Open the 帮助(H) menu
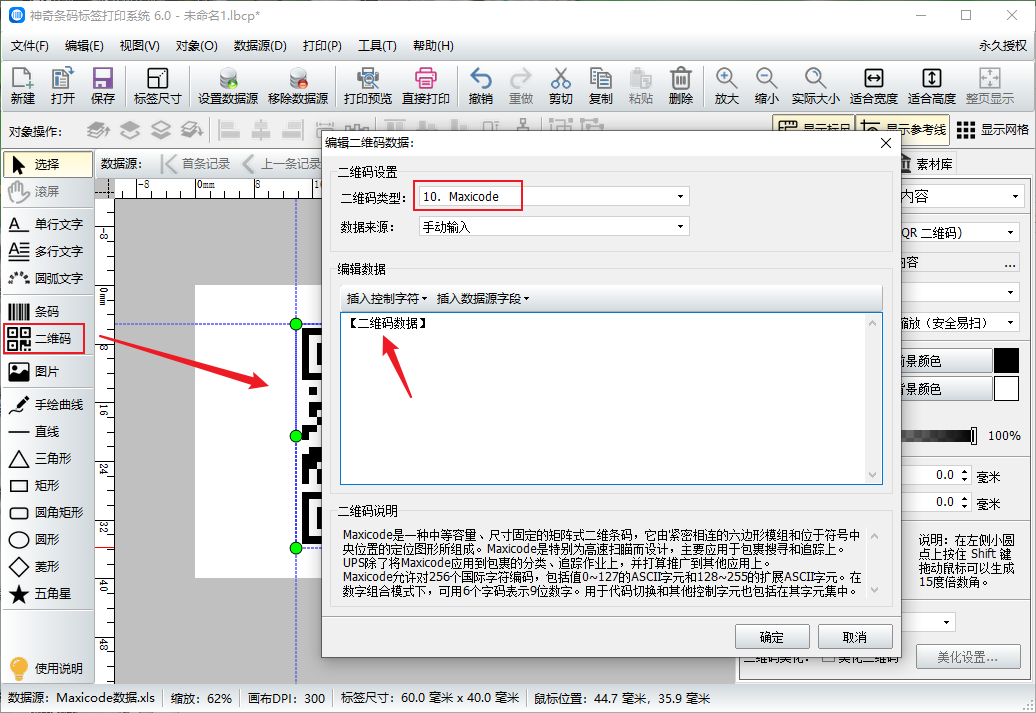The width and height of the screenshot is (1036, 713). pyautogui.click(x=433, y=46)
